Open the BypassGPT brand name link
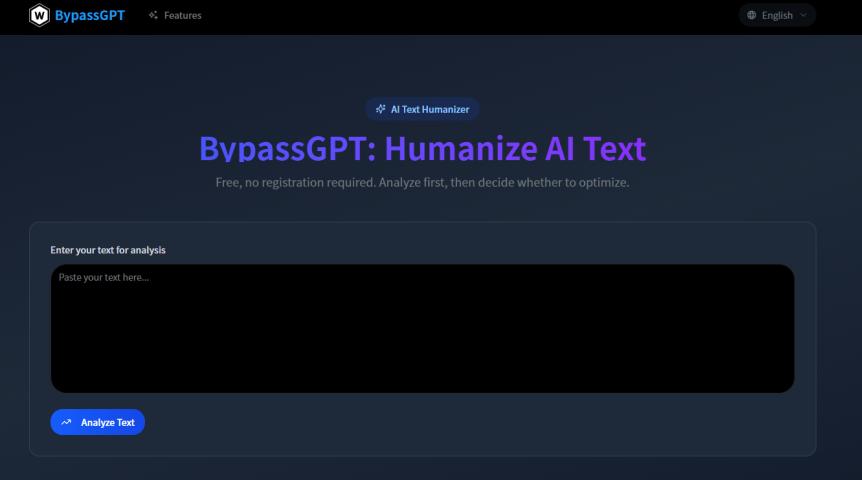The image size is (862, 480). pyautogui.click(x=90, y=15)
